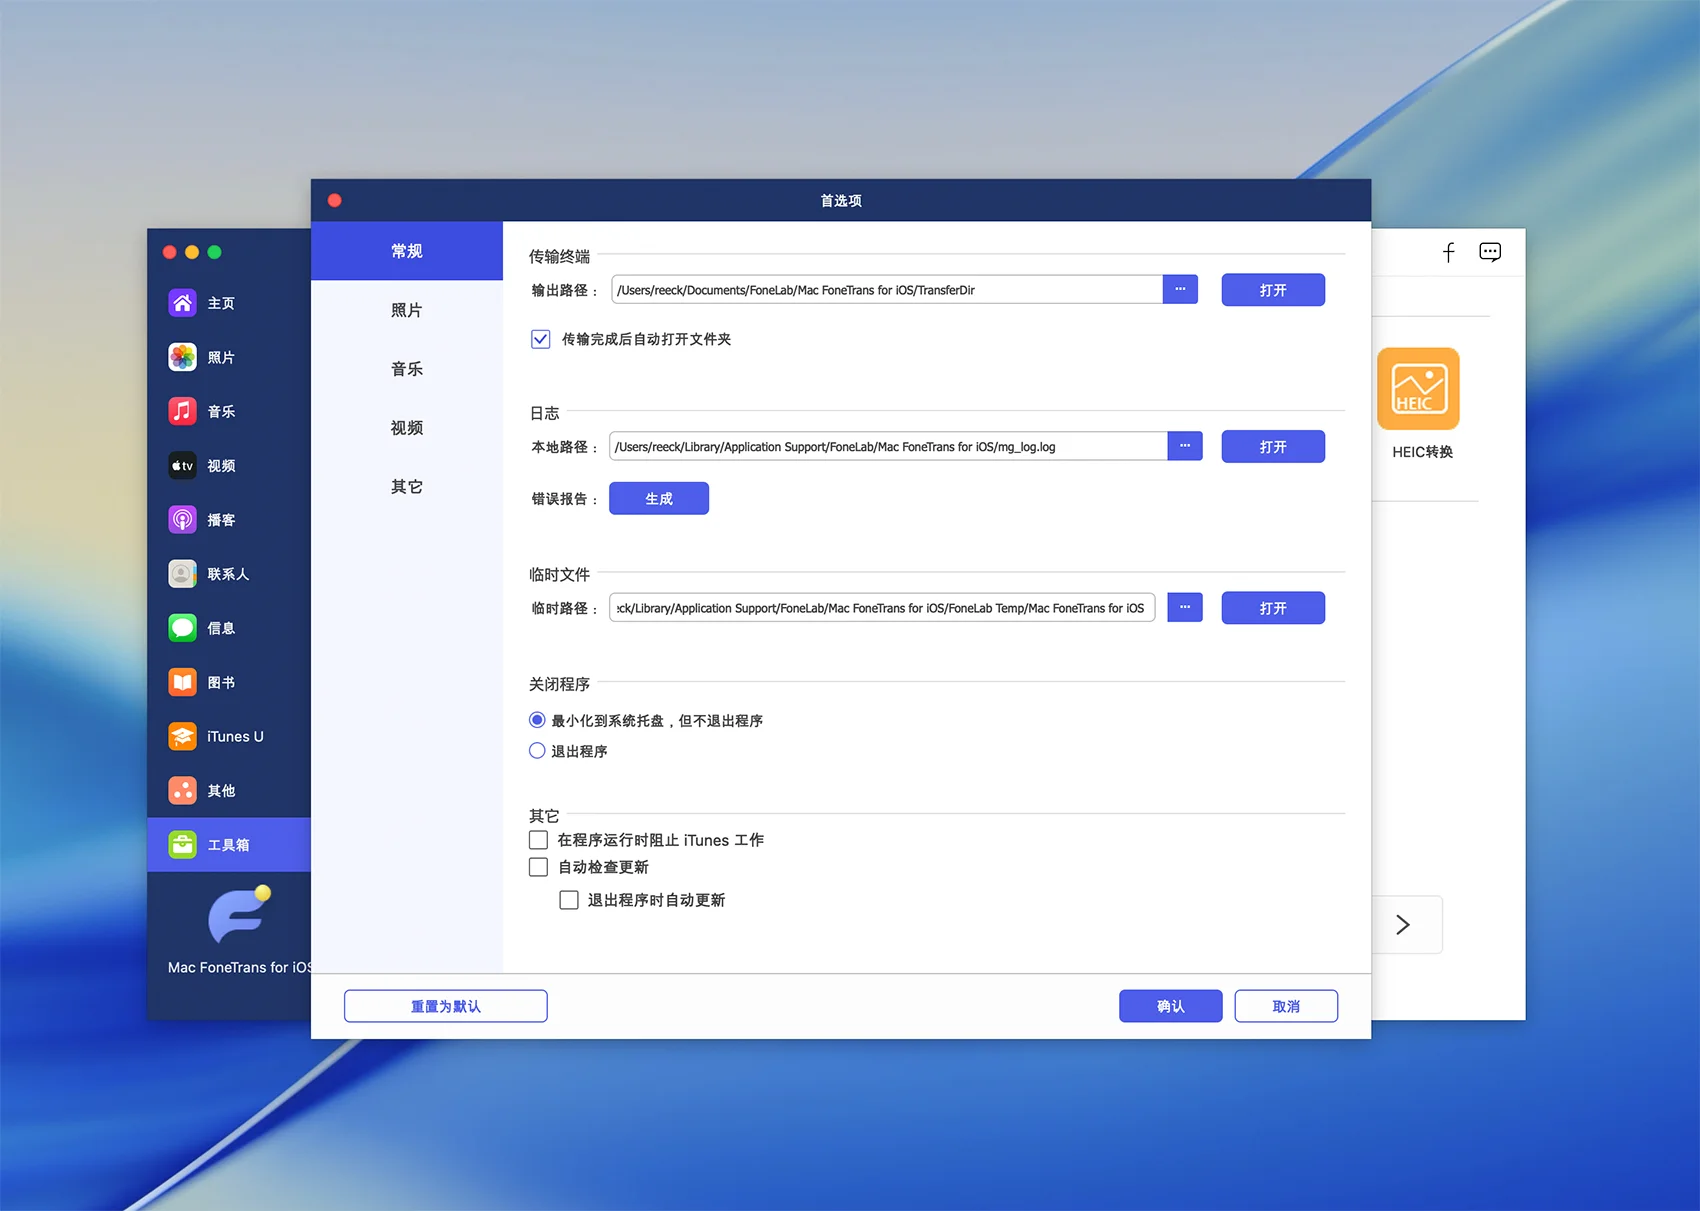This screenshot has width=1700, height=1211.
Task: Select the quit program radio button
Action: pyautogui.click(x=537, y=751)
